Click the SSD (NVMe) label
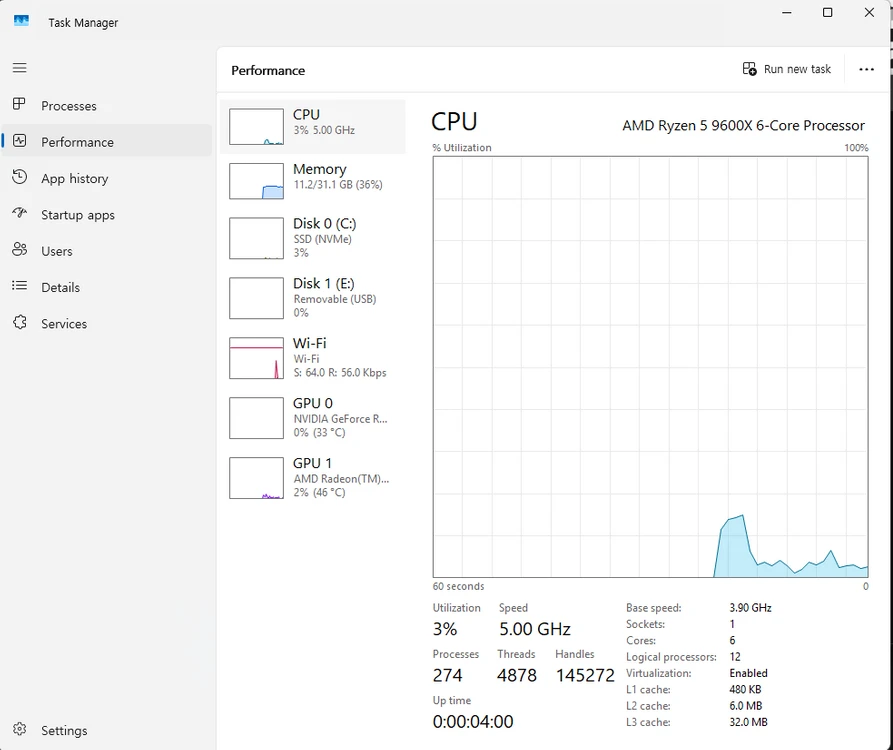 [x=322, y=239]
